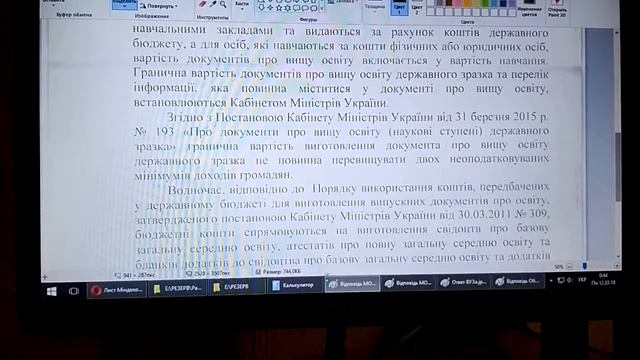Open the Rotate (Повернуть) dropdown
Image resolution: width=640 pixels, height=360 pixels.
159,6
